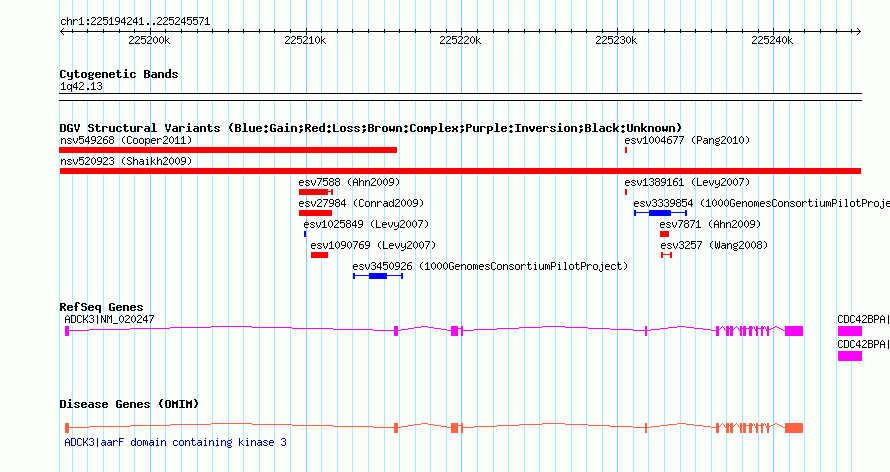Click the upper CDC42BPA gene label
The image size is (890, 472).
coord(863,319)
